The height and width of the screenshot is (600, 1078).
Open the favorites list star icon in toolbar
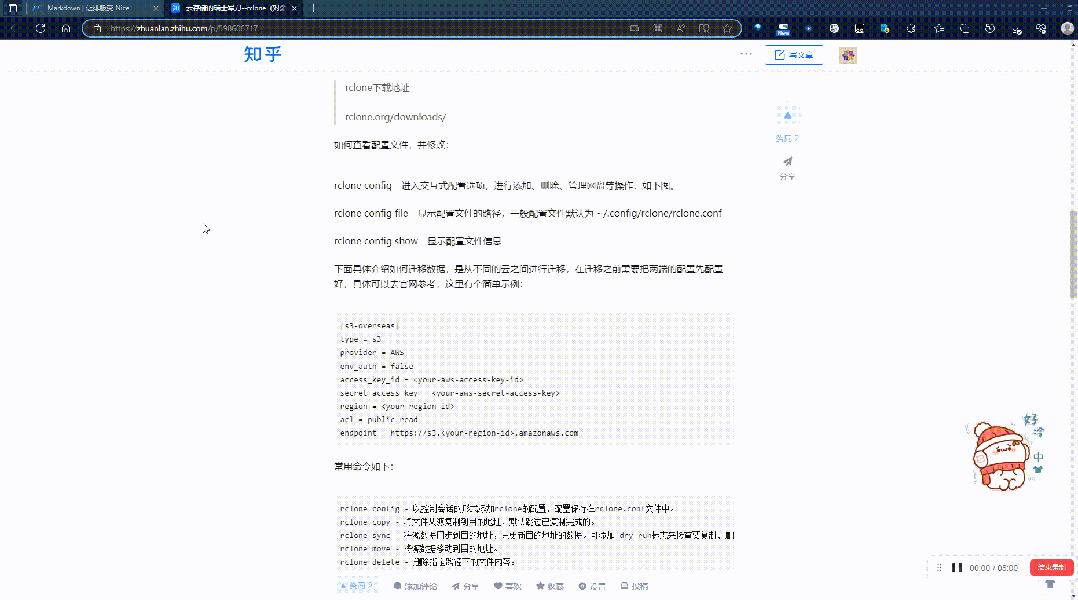[938, 28]
